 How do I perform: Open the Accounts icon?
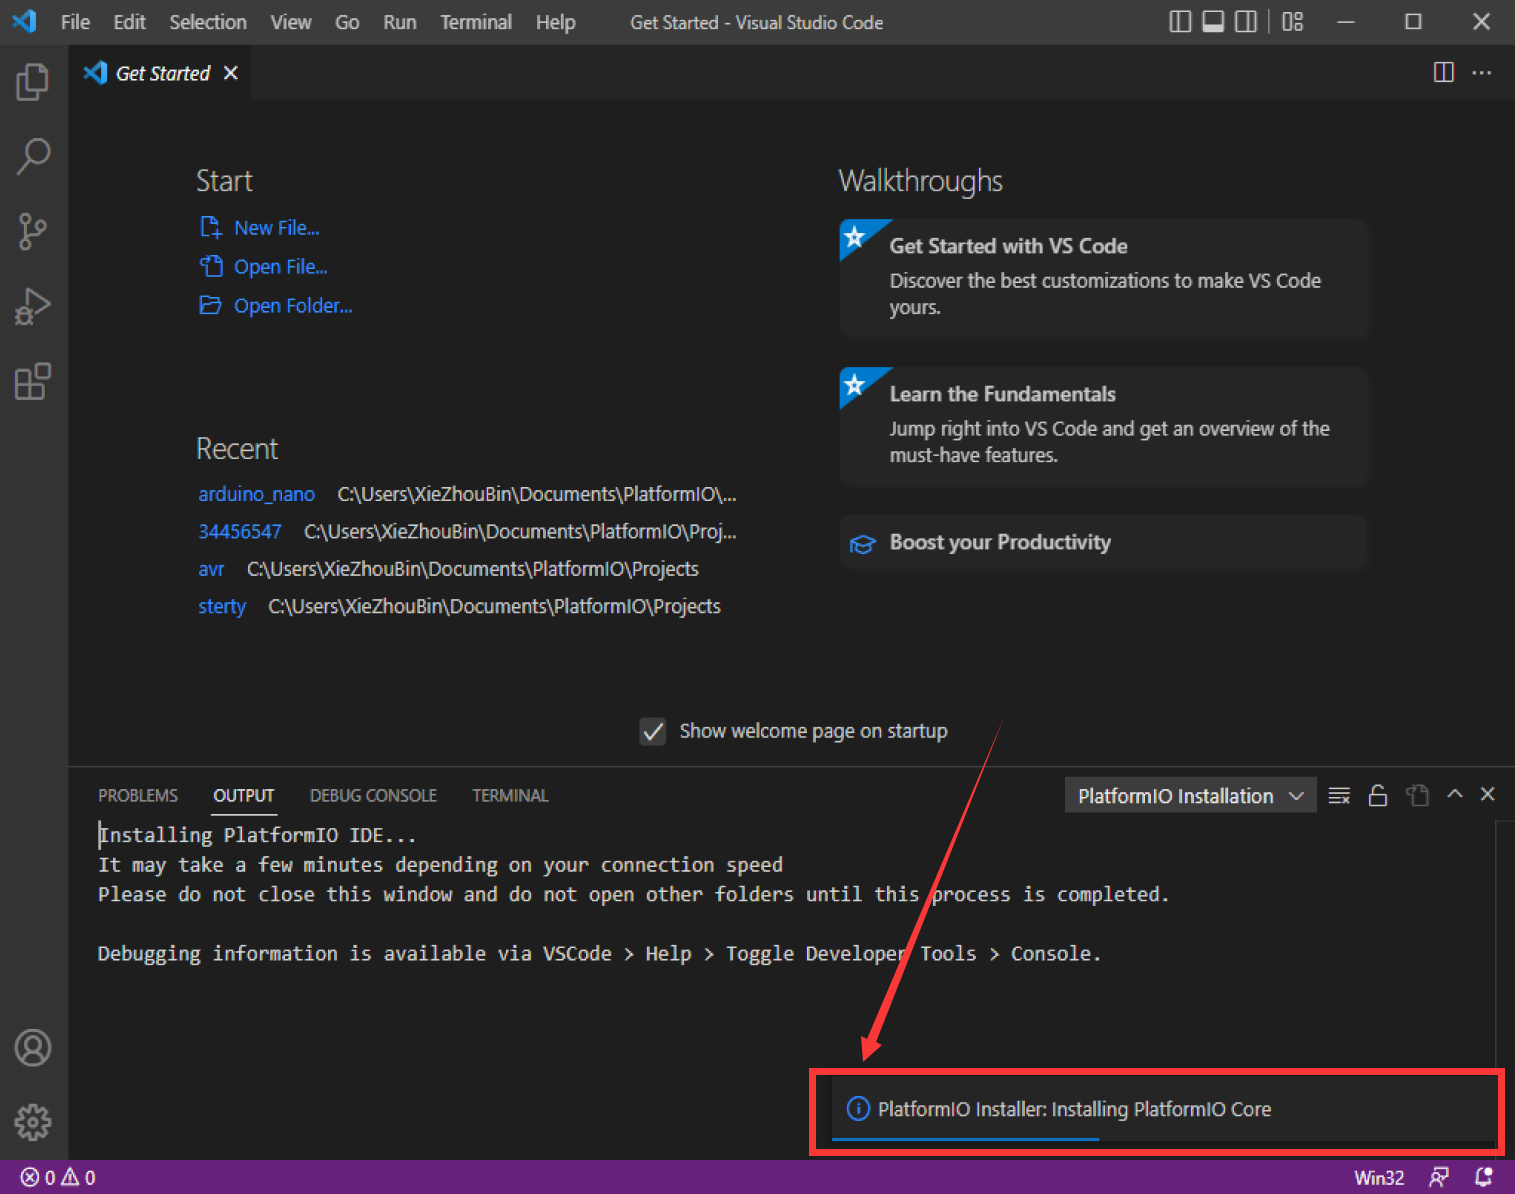pyautogui.click(x=33, y=1047)
